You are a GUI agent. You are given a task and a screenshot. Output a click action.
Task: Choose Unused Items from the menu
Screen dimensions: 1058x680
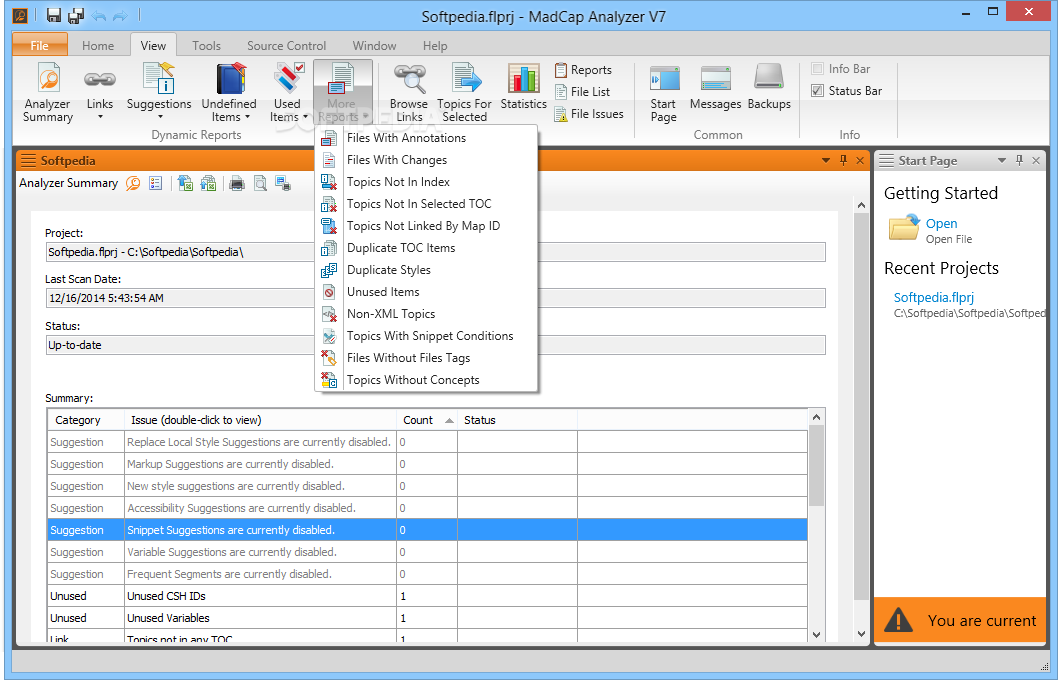[x=426, y=291]
